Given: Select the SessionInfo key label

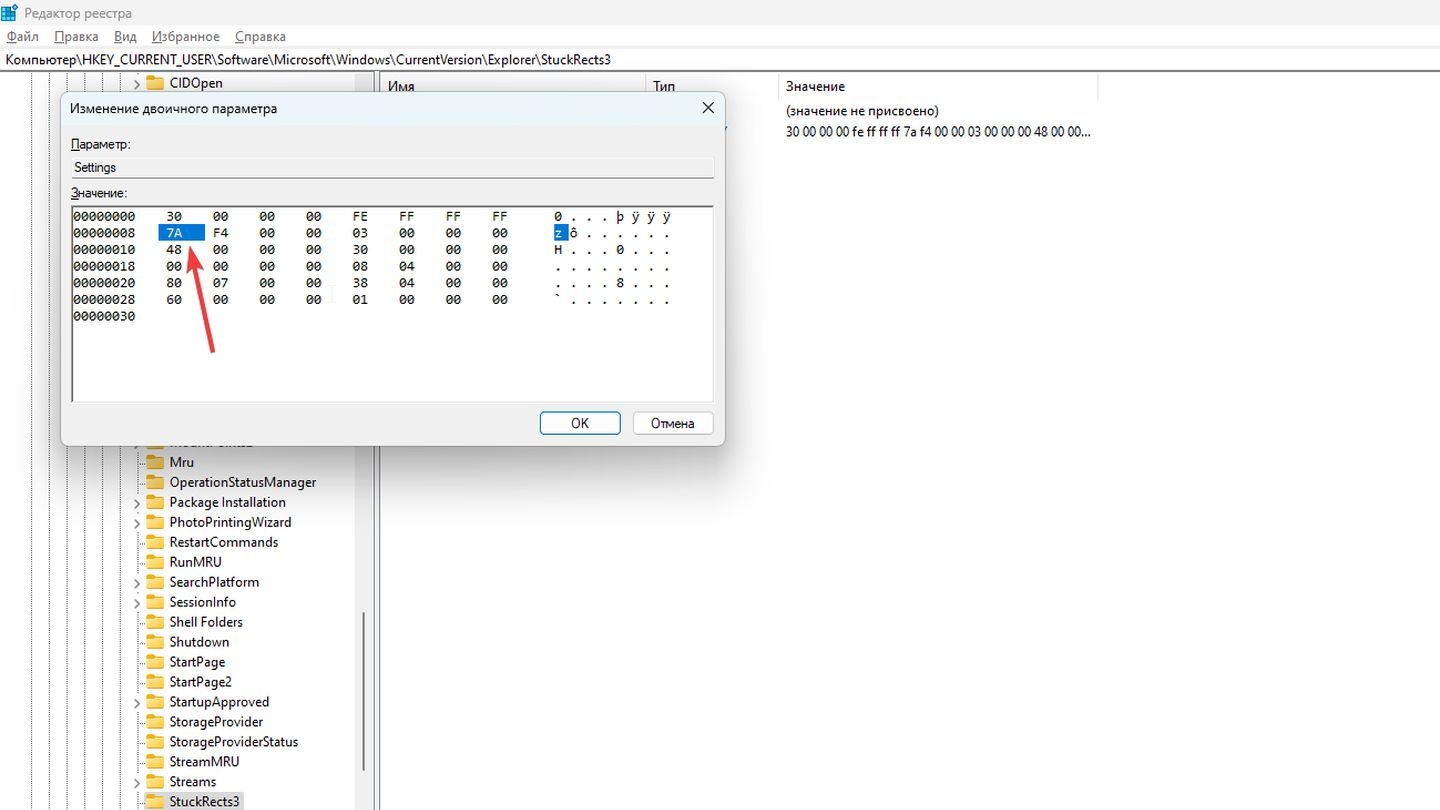Looking at the screenshot, I should [202, 602].
